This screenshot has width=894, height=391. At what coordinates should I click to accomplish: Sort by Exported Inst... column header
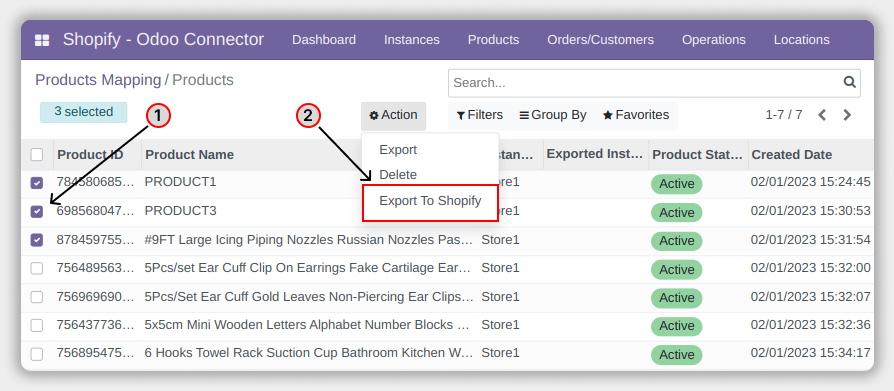(595, 154)
